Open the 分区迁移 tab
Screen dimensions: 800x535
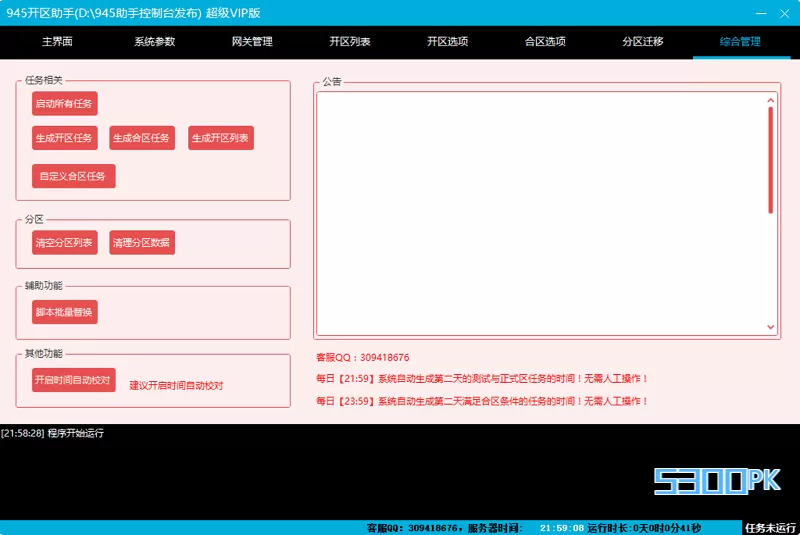click(642, 42)
